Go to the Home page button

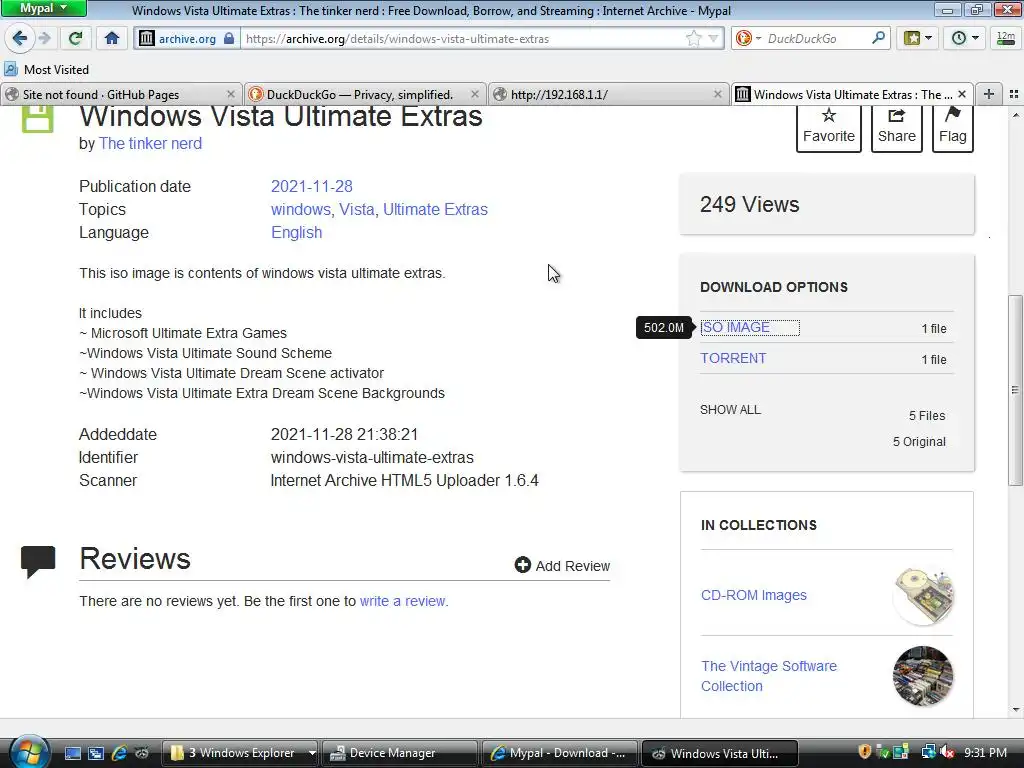(112, 39)
